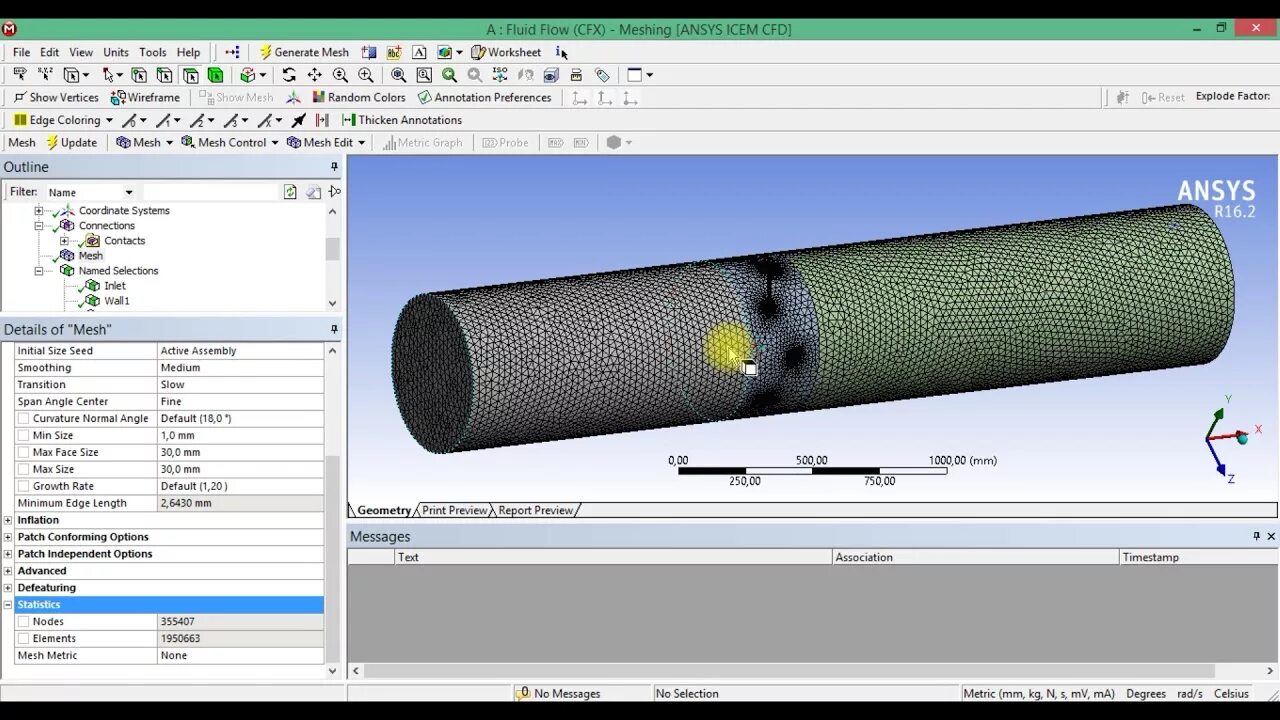
Task: Toggle the Growth Rate checkbox
Action: 23,486
